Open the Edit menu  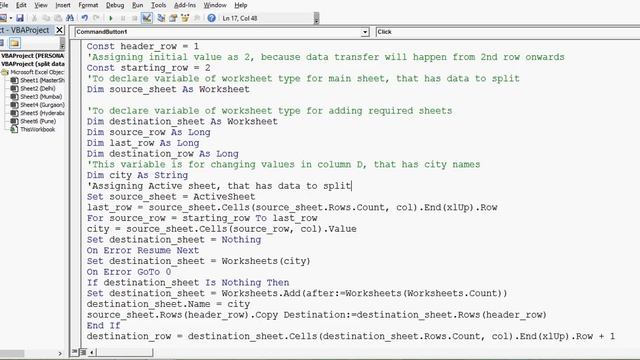pos(21,5)
